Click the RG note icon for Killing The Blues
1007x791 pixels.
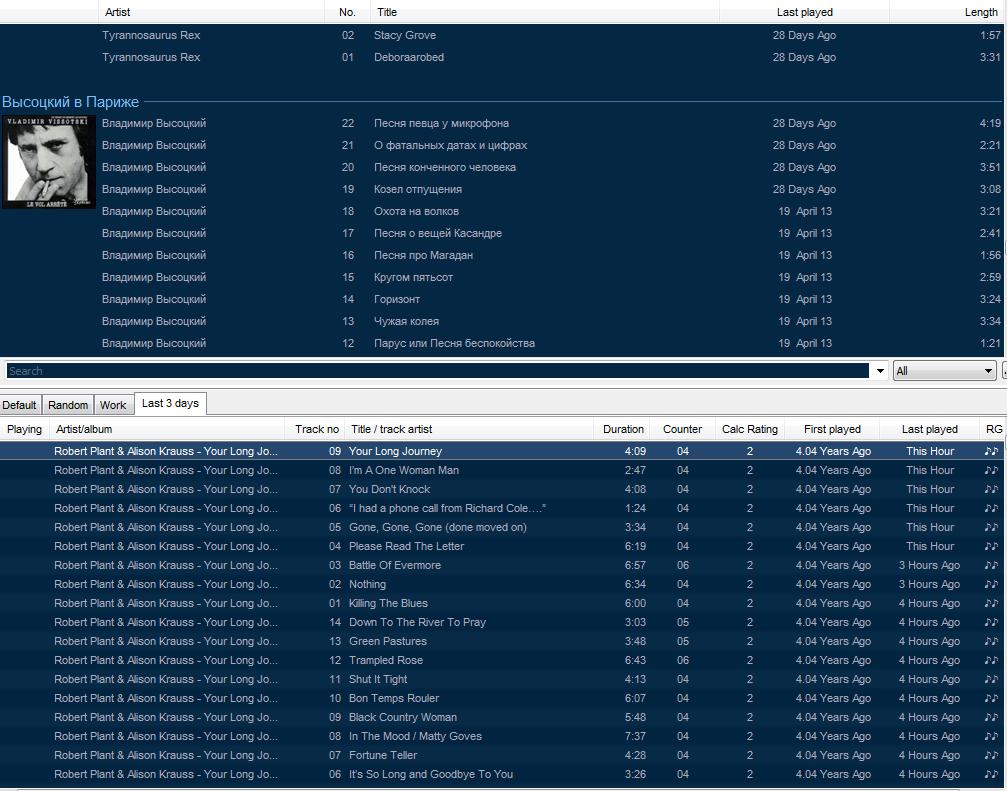991,603
